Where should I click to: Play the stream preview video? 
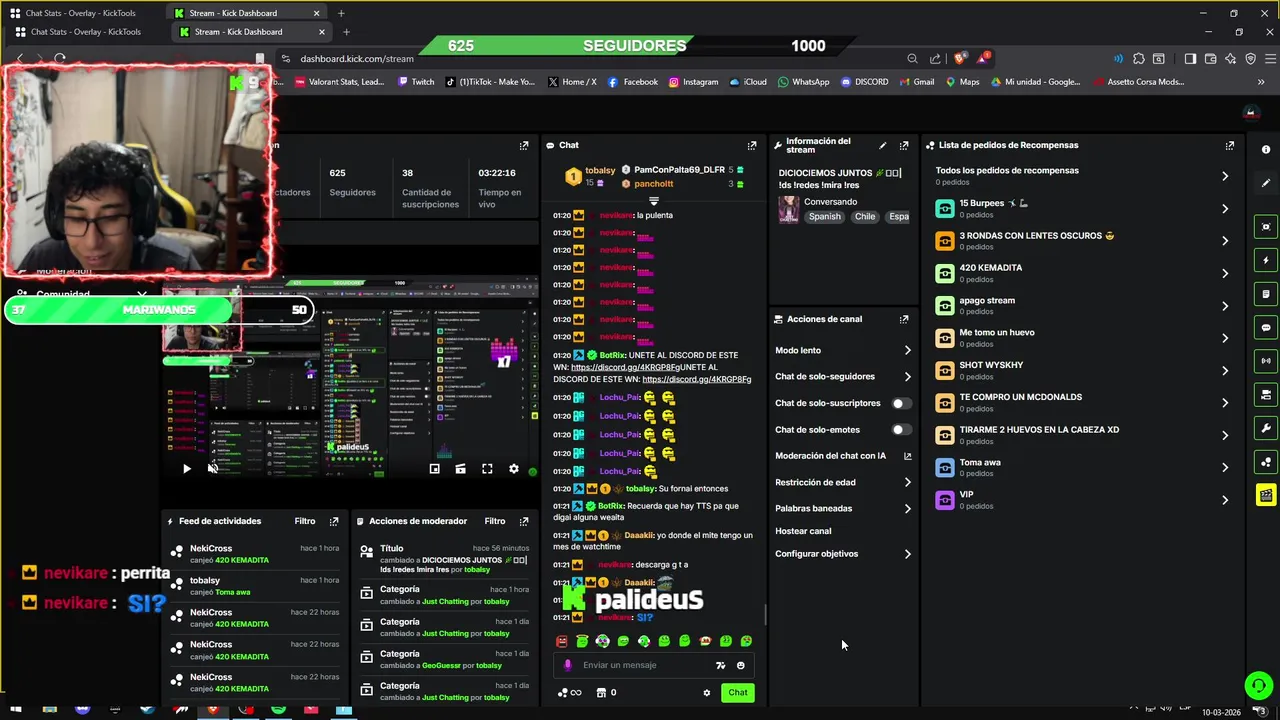point(186,468)
